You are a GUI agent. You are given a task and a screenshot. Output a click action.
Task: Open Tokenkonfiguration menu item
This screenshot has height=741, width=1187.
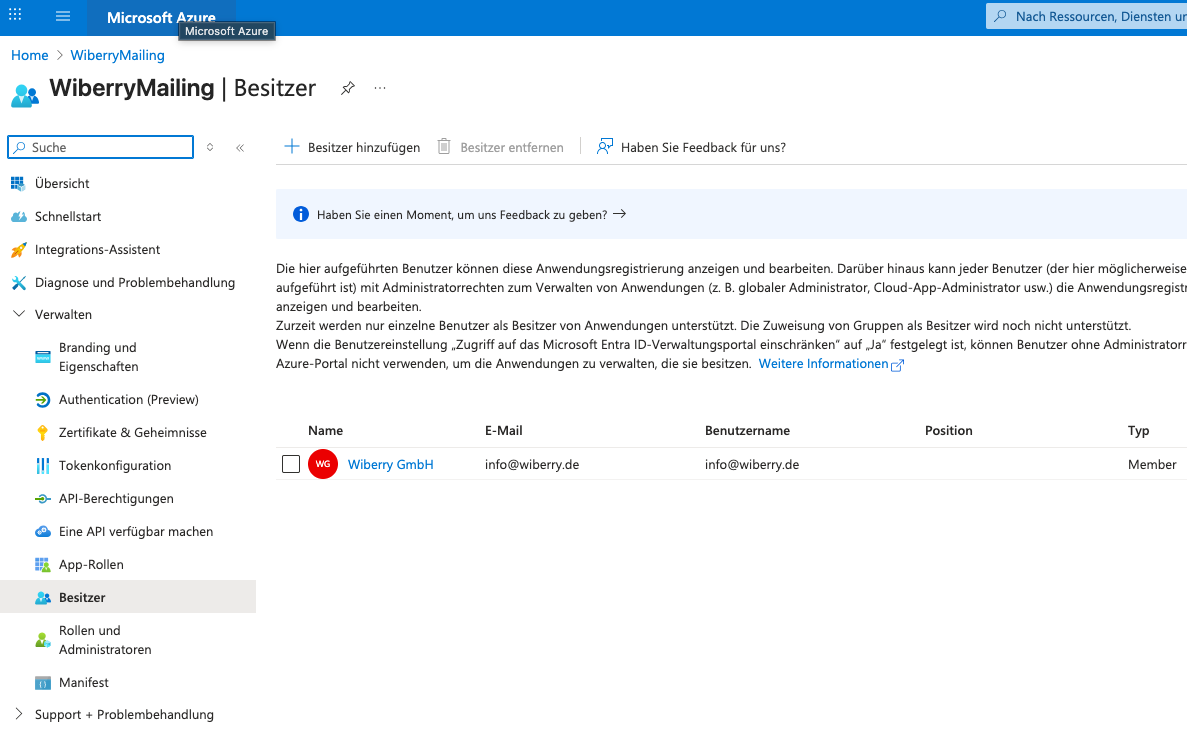(114, 465)
